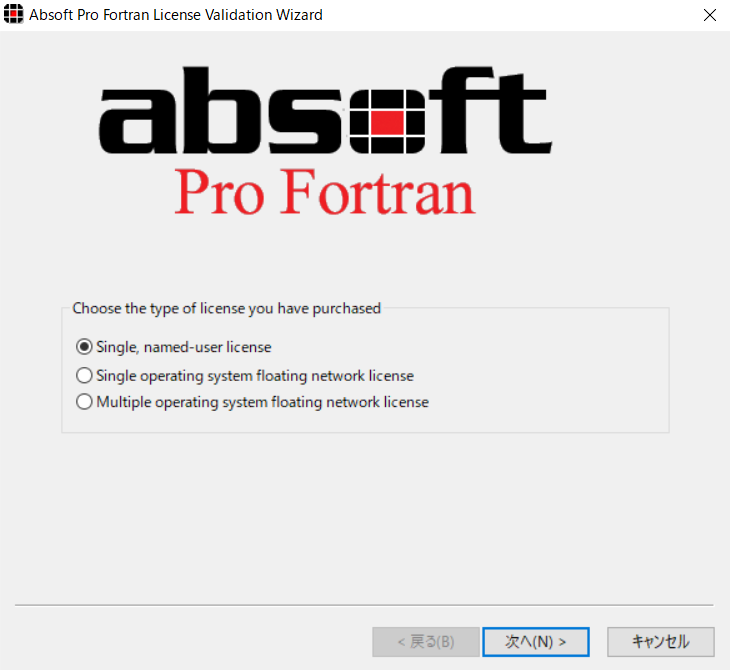Select the Single, named-user license radio button

click(84, 347)
